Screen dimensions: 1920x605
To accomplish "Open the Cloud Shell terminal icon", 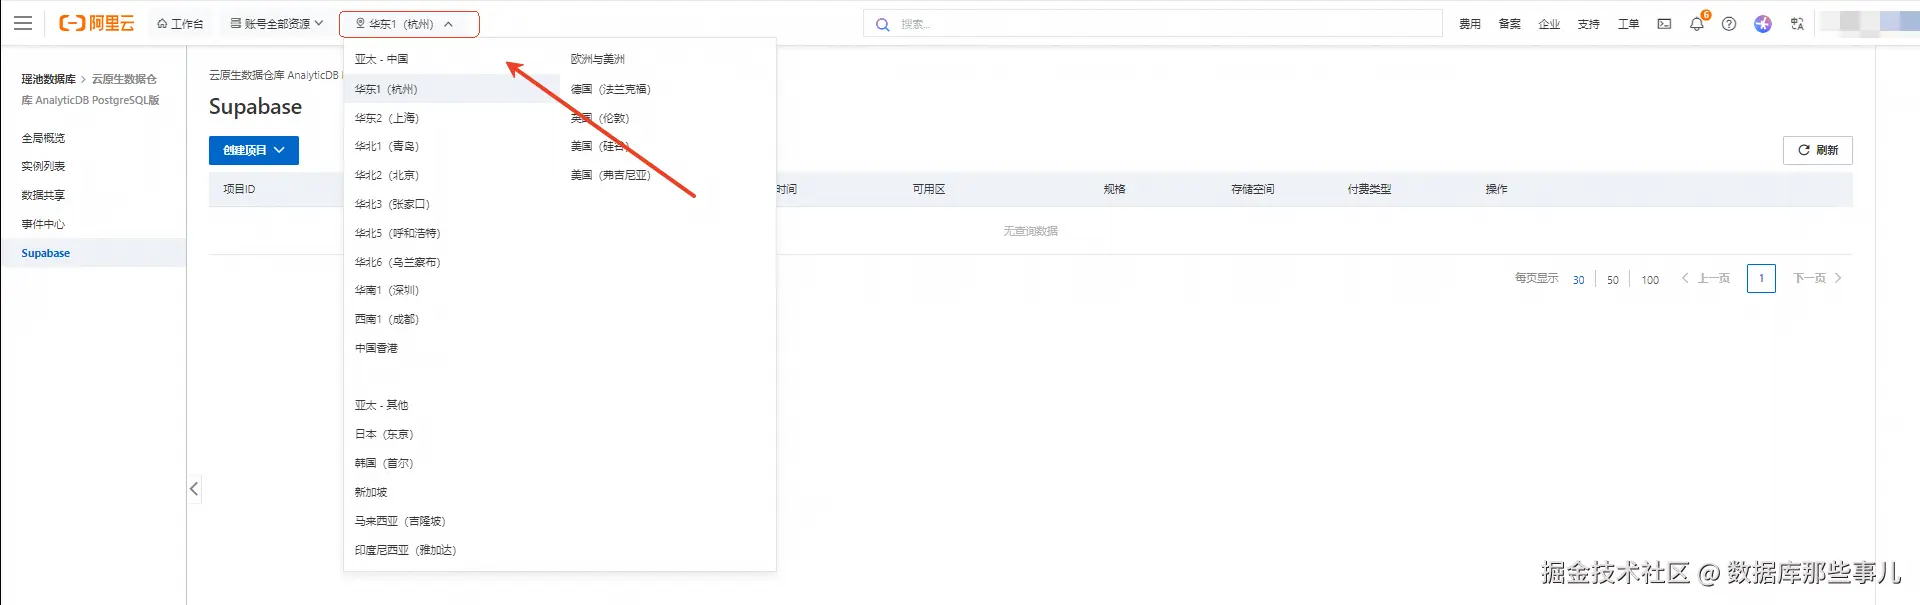I will click(x=1664, y=24).
